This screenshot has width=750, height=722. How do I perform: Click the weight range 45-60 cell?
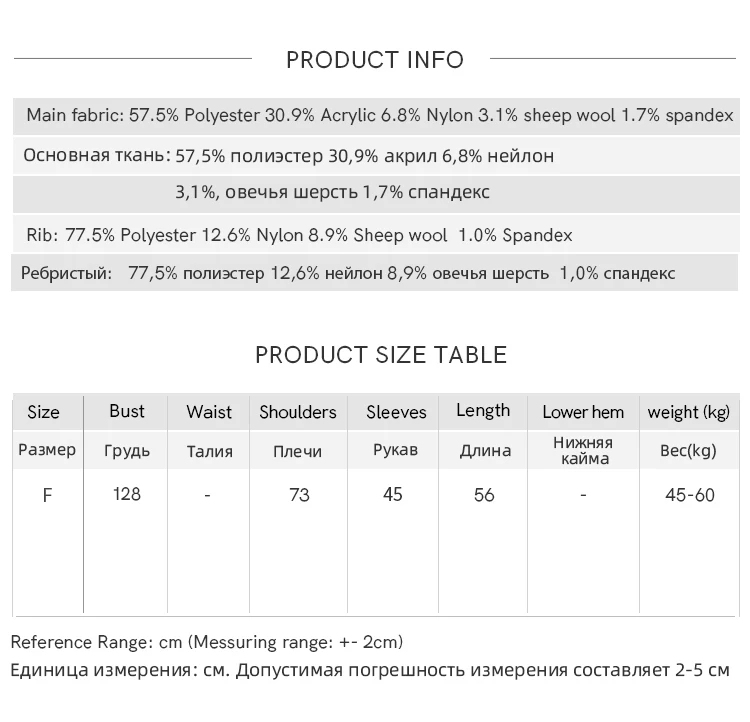(x=690, y=495)
